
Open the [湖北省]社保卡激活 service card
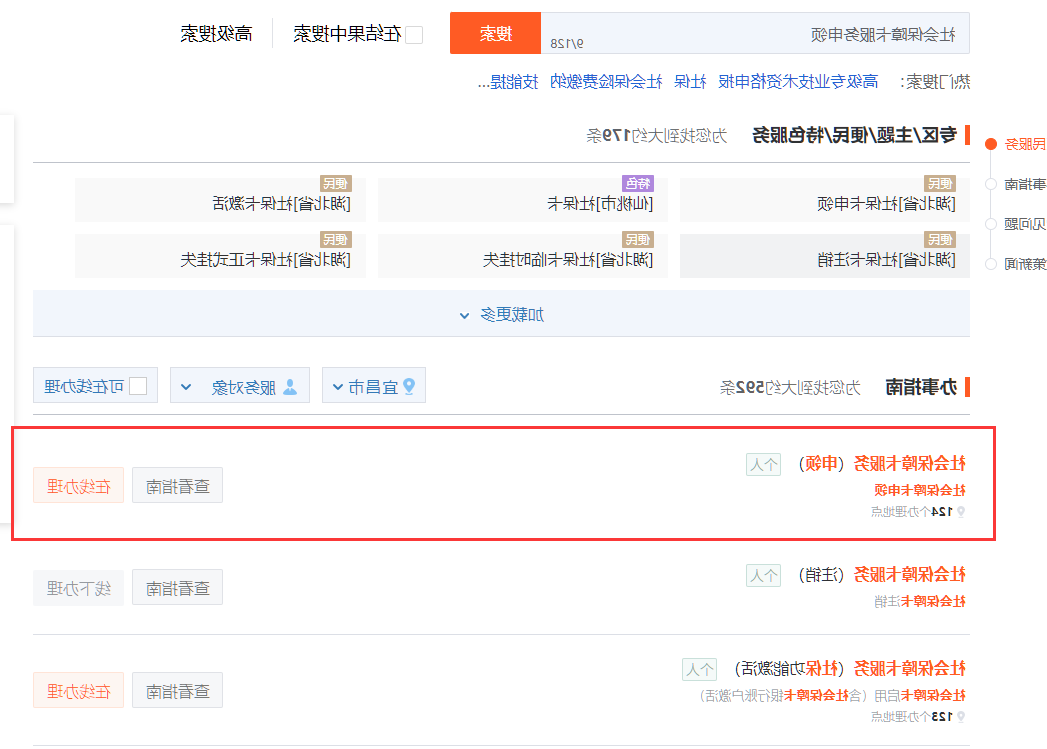tap(220, 200)
